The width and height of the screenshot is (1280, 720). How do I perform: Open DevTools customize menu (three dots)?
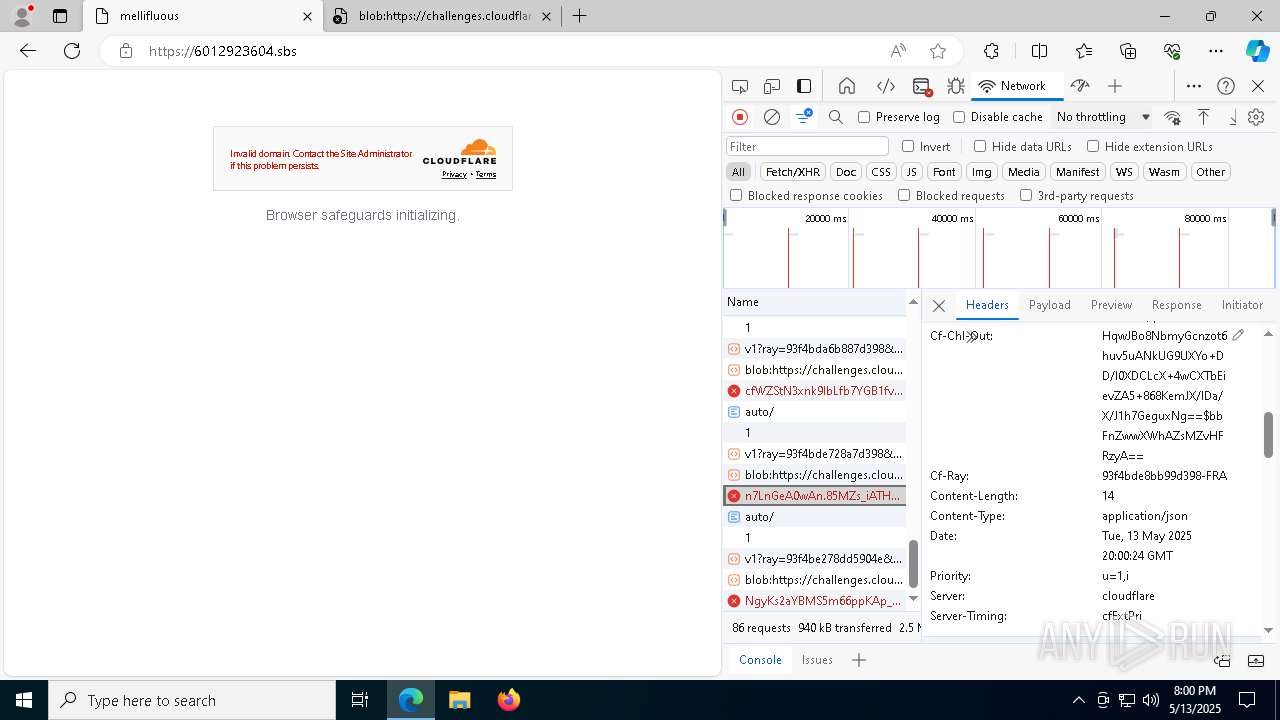point(1194,86)
